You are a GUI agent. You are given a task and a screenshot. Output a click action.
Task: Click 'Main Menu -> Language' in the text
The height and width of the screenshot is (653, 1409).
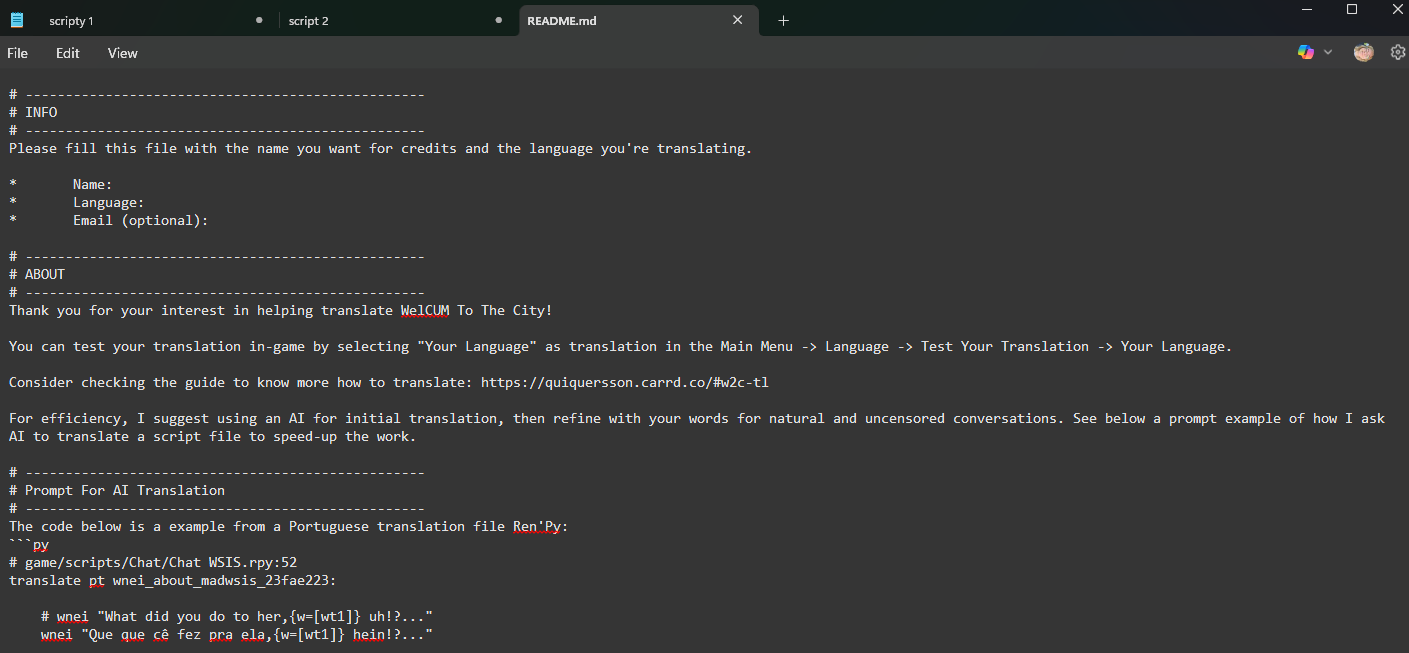point(805,346)
